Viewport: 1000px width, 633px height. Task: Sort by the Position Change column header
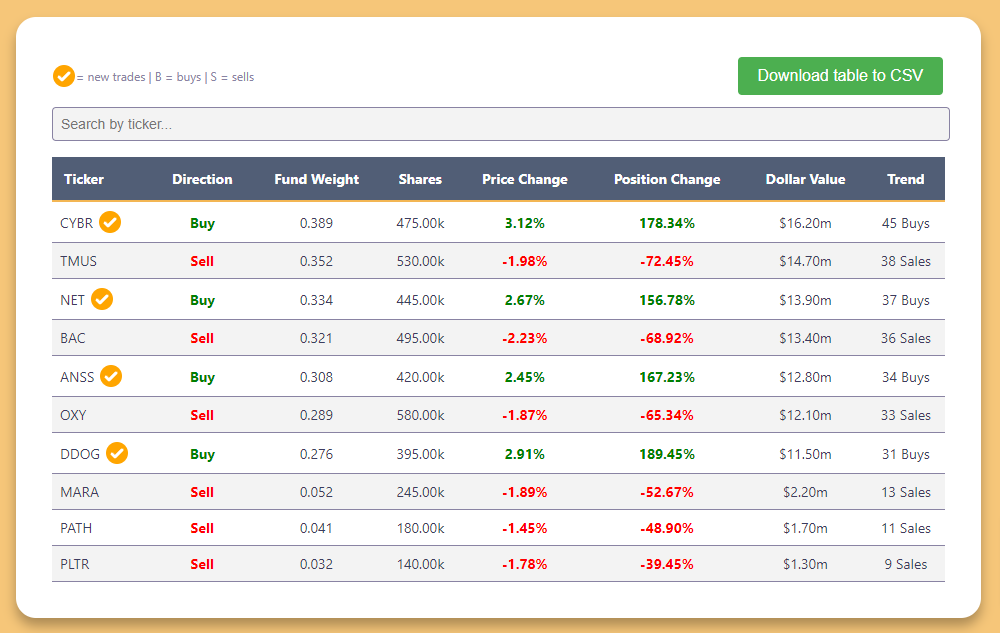[x=667, y=179]
